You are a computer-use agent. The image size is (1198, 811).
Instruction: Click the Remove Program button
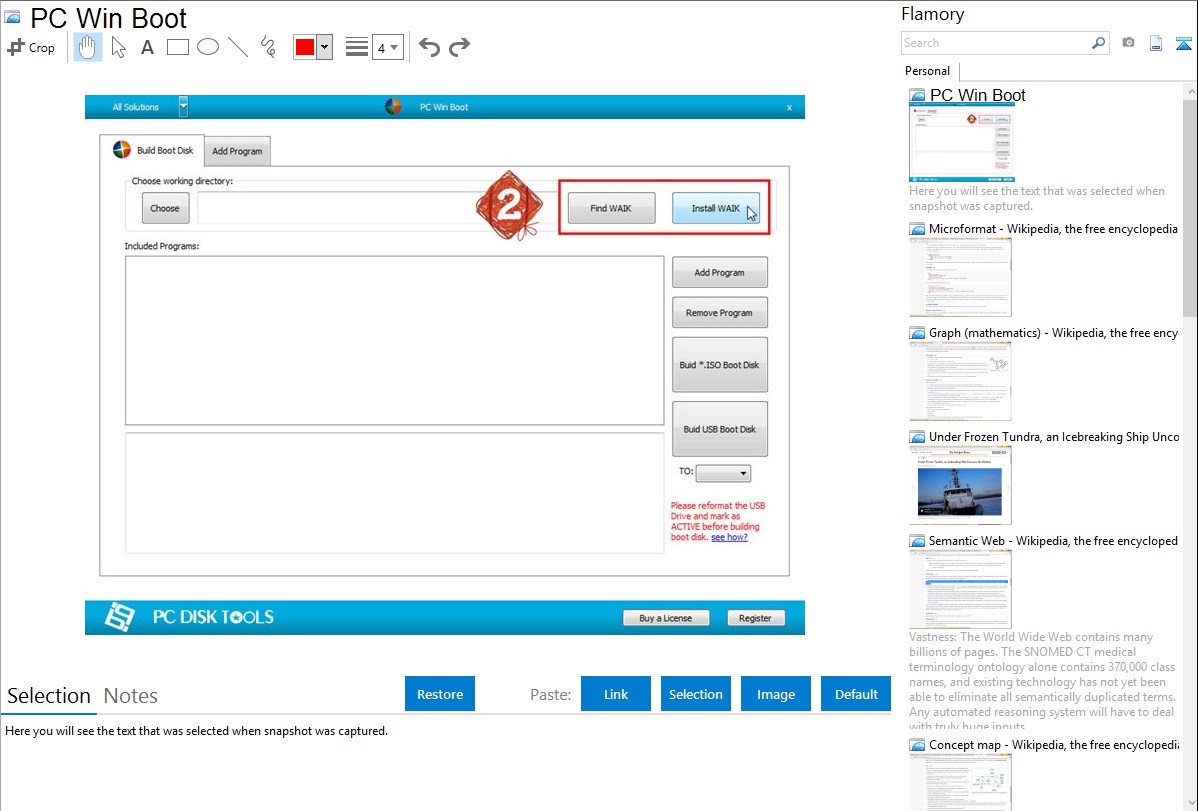(720, 313)
